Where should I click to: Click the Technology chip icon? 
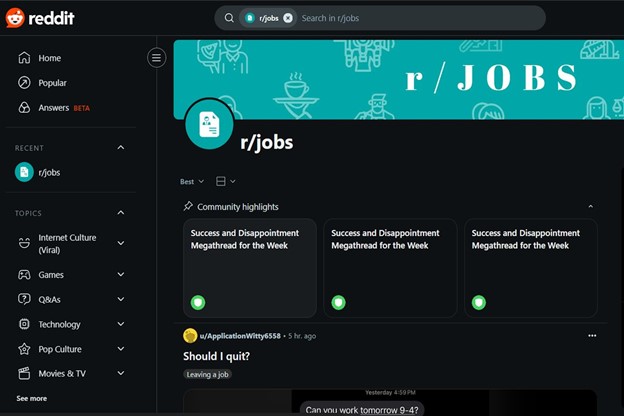tap(24, 324)
